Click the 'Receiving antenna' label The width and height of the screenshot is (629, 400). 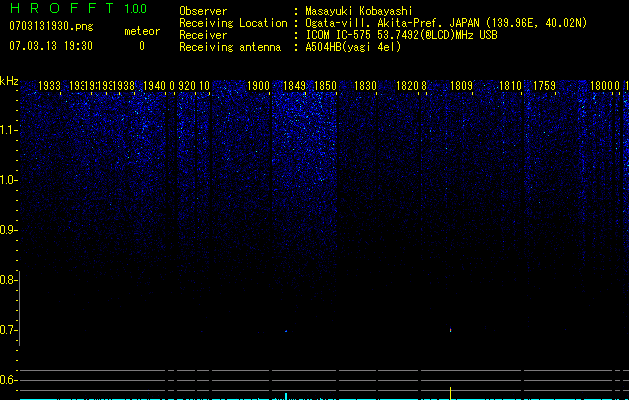(x=230, y=47)
